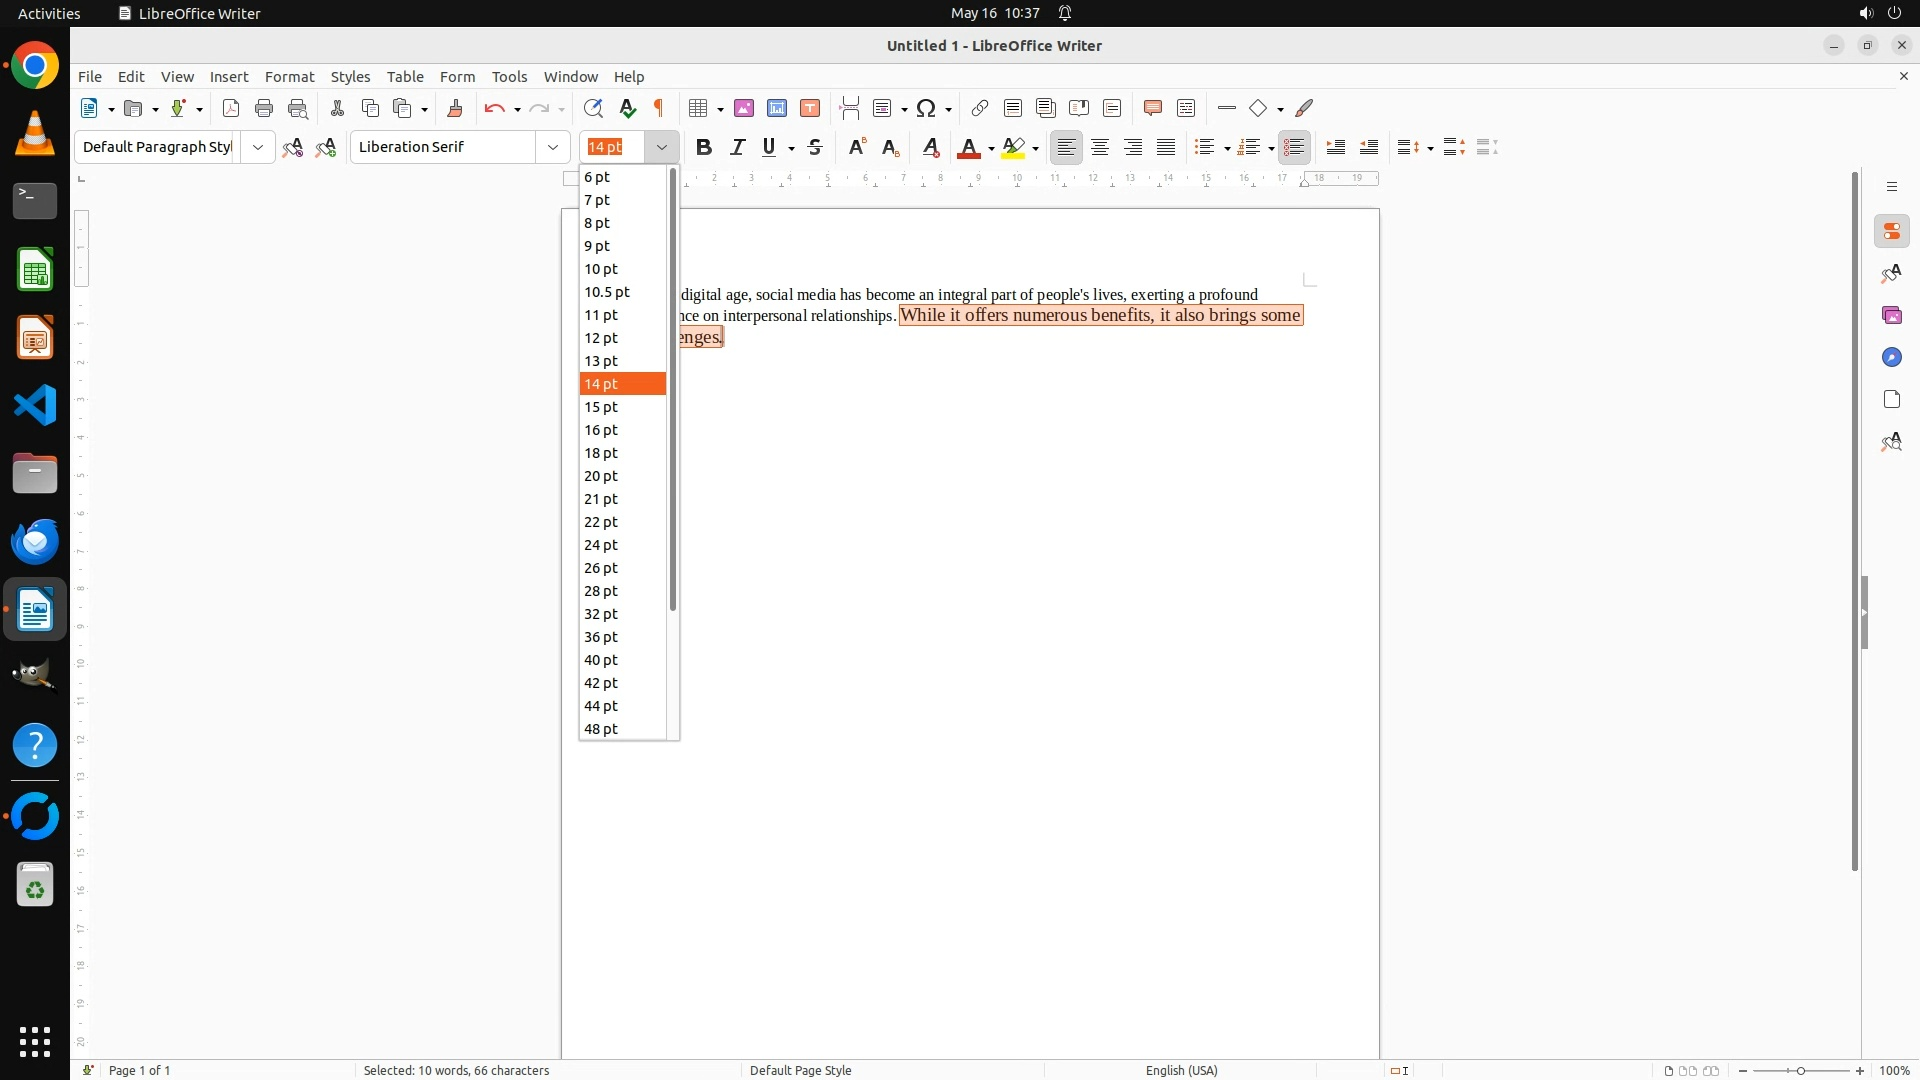This screenshot has width=1920, height=1080.
Task: Insert special character Omega icon
Action: pyautogui.click(x=926, y=108)
